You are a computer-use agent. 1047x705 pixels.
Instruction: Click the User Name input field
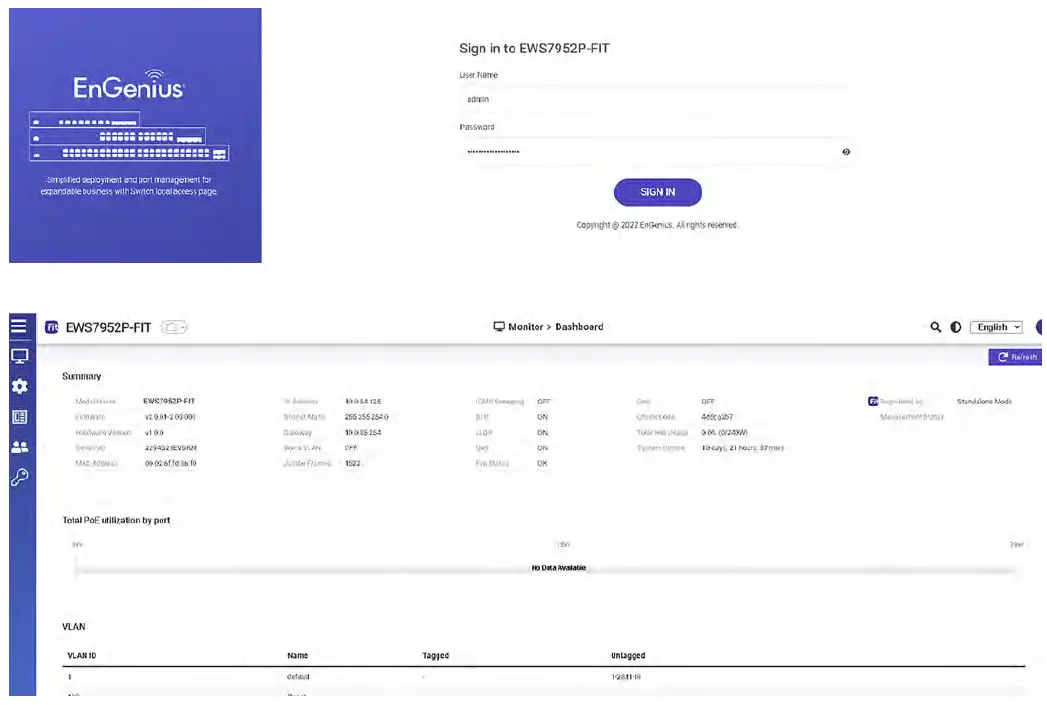coord(654,99)
